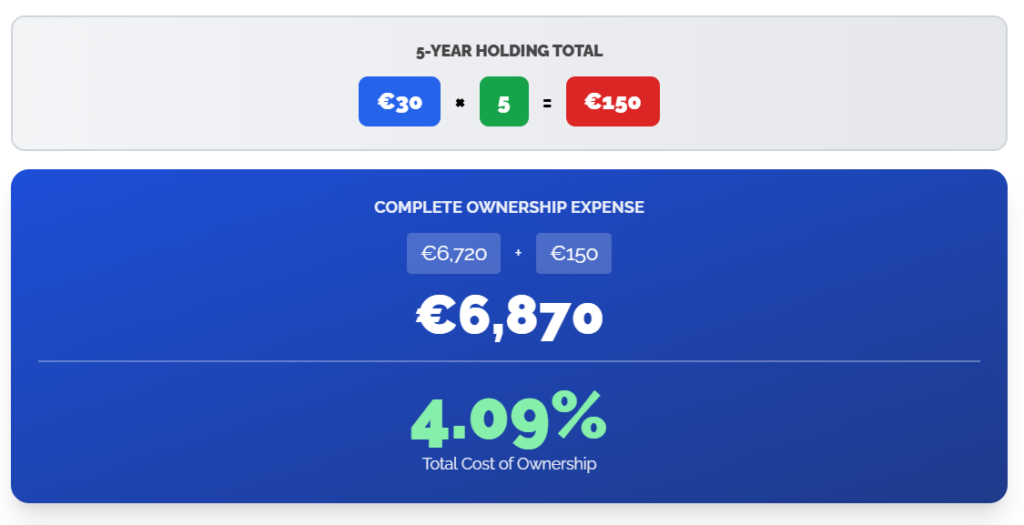Click the red €150 result badge
This screenshot has width=1024, height=525.
pyautogui.click(x=612, y=102)
